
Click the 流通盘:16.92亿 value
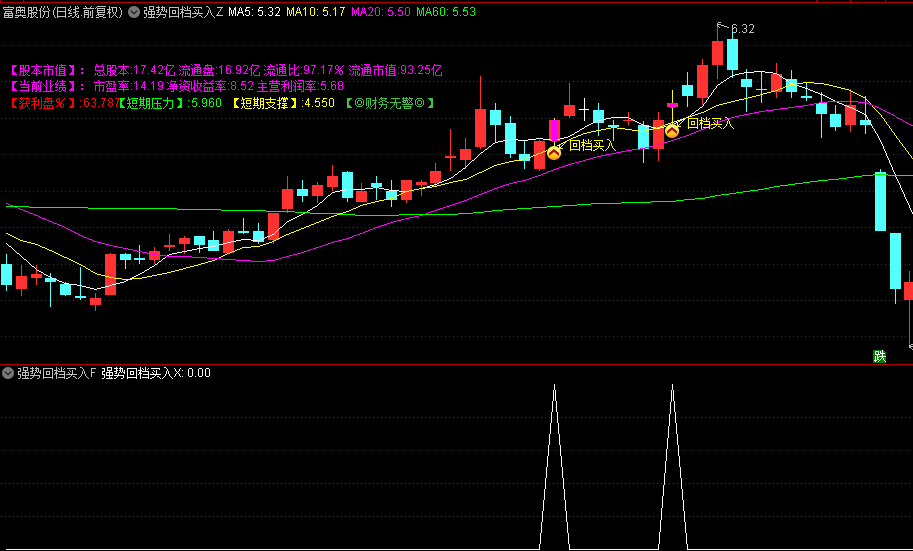(220, 71)
